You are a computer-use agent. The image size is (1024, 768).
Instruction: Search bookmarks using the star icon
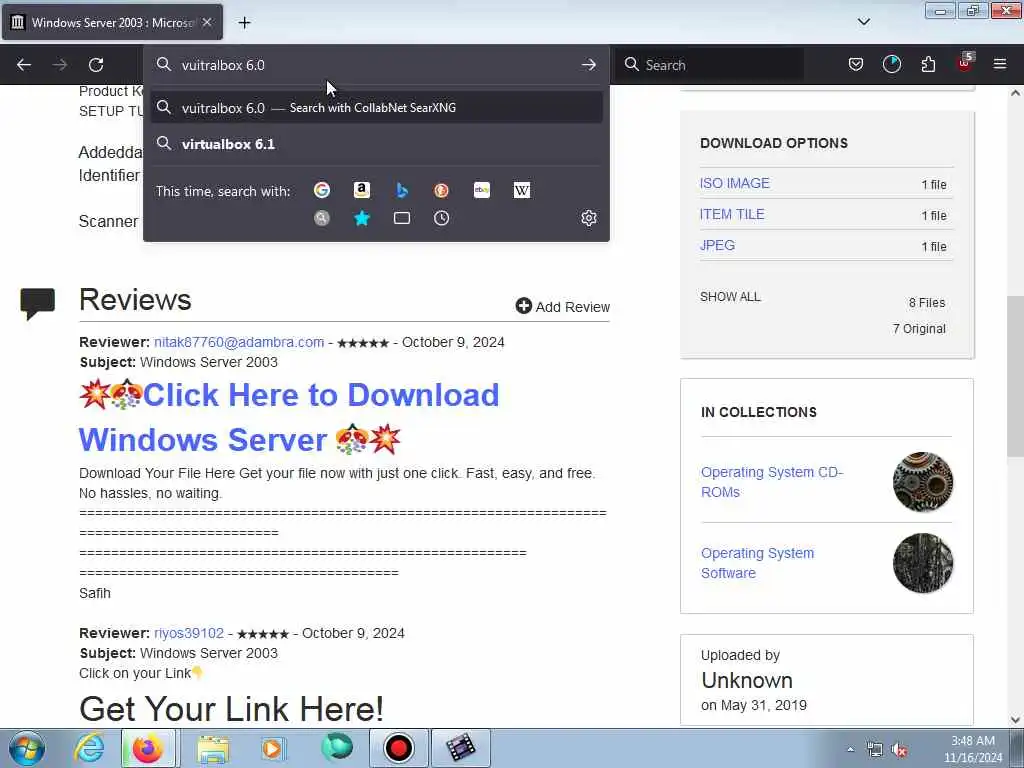click(x=361, y=218)
